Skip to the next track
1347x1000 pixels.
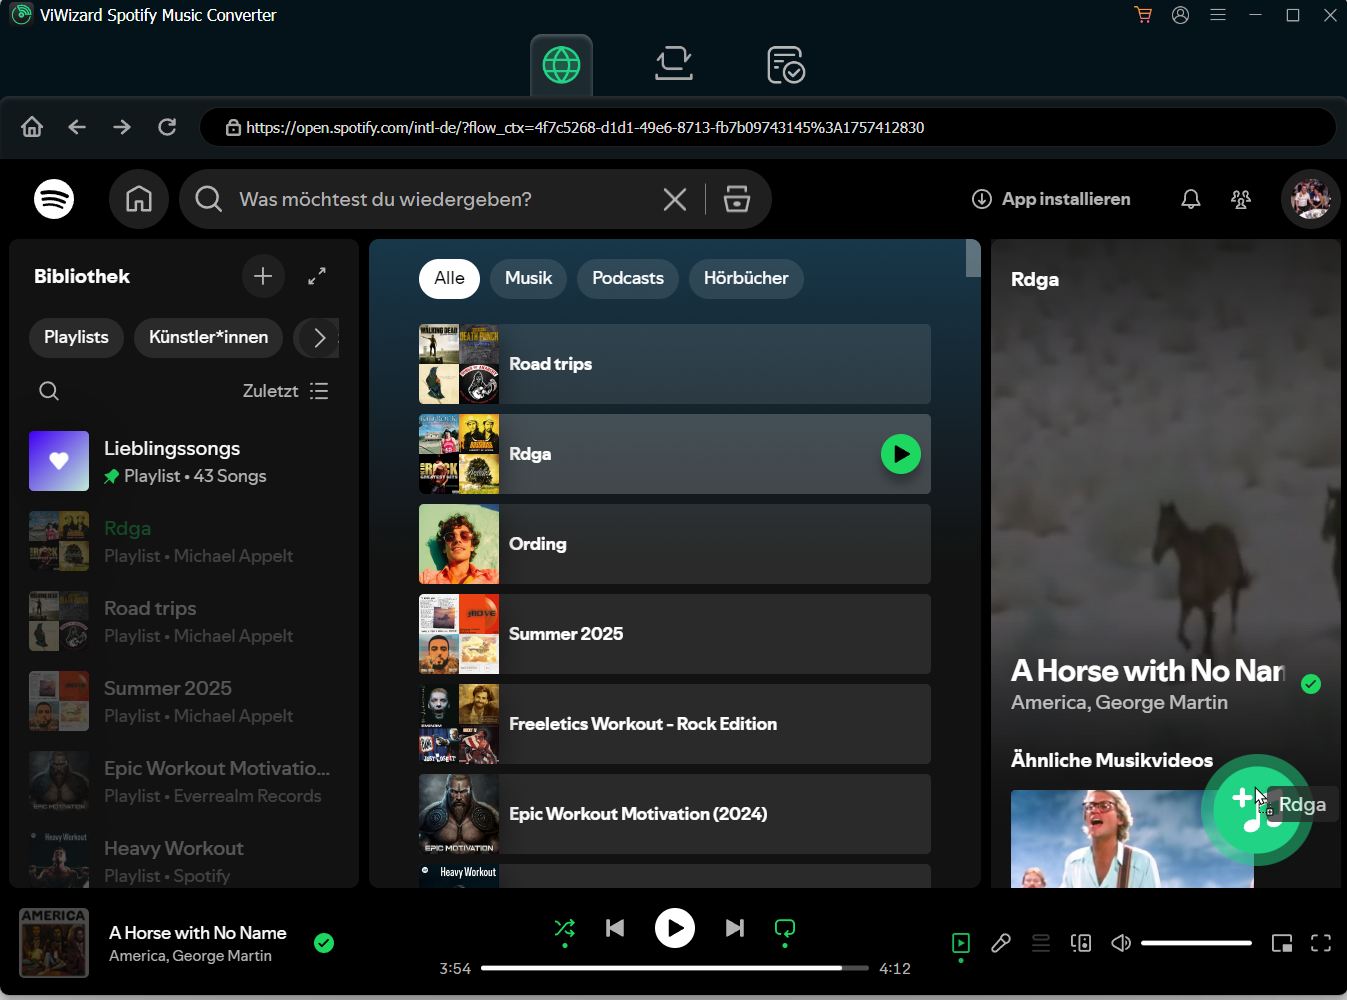coord(735,928)
